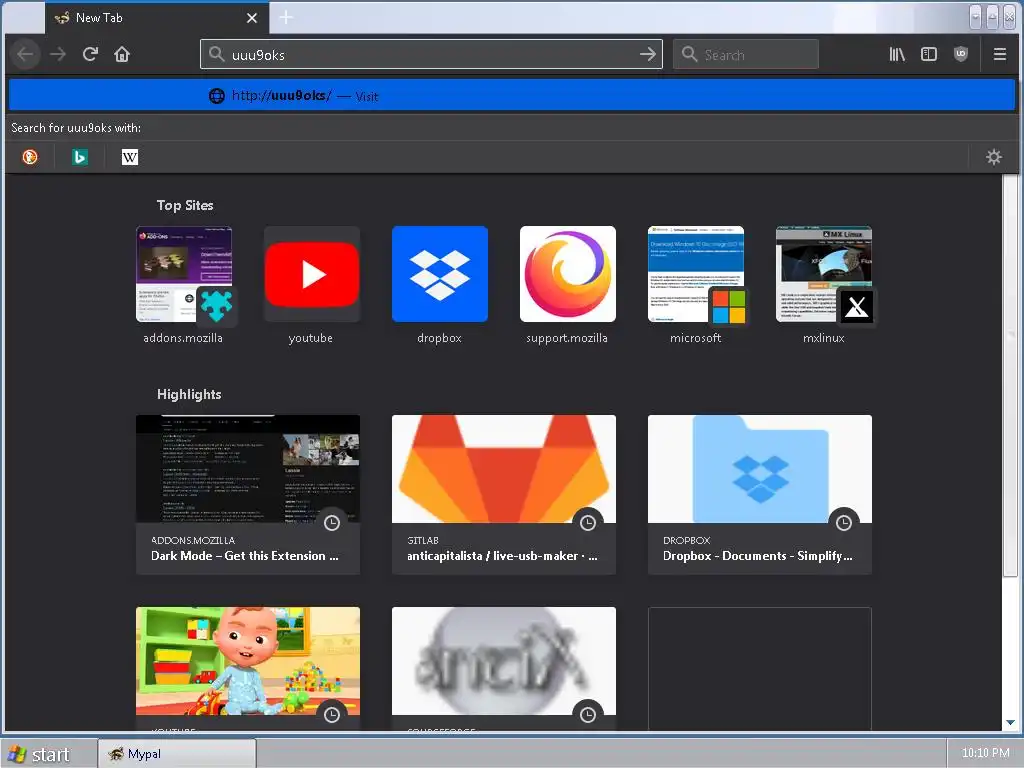Screen dimensions: 1024x768
Task: Click the address bar containing uuu9oks
Action: coord(431,54)
